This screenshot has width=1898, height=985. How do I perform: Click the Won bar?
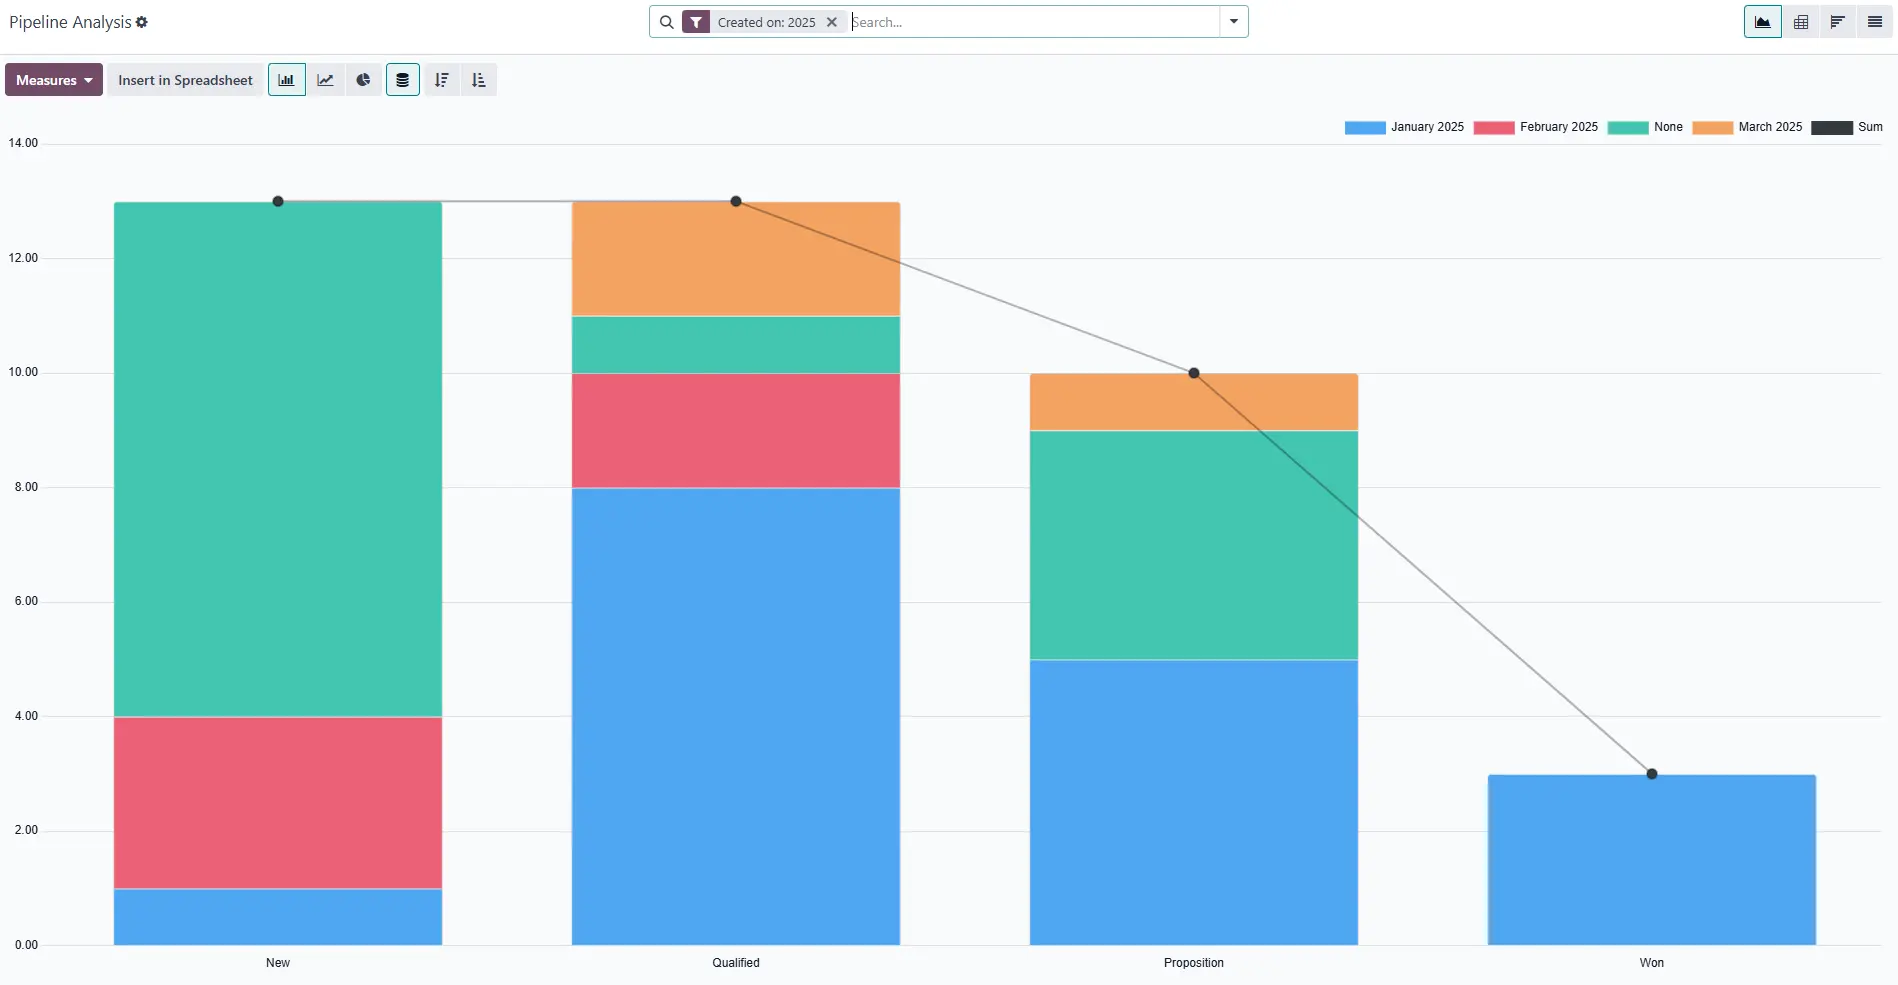1652,860
